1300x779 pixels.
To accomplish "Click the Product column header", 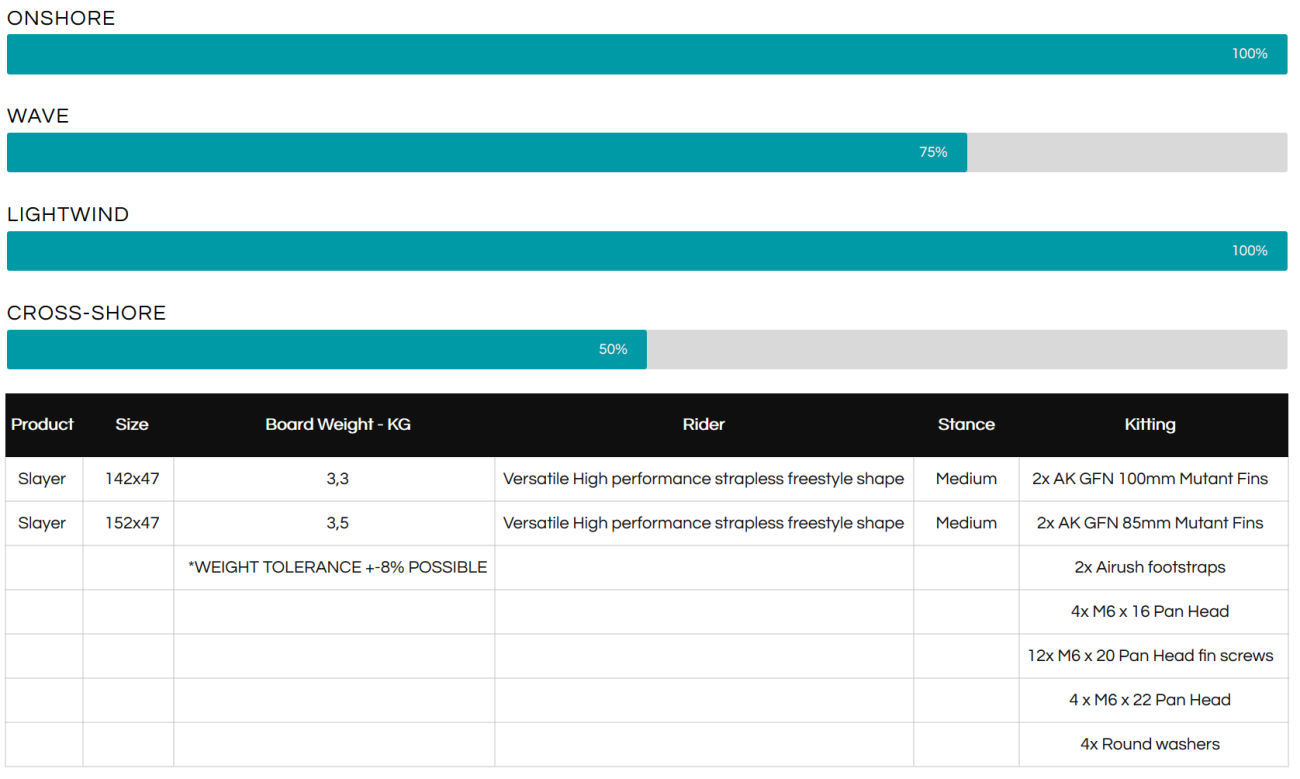I will click(43, 425).
